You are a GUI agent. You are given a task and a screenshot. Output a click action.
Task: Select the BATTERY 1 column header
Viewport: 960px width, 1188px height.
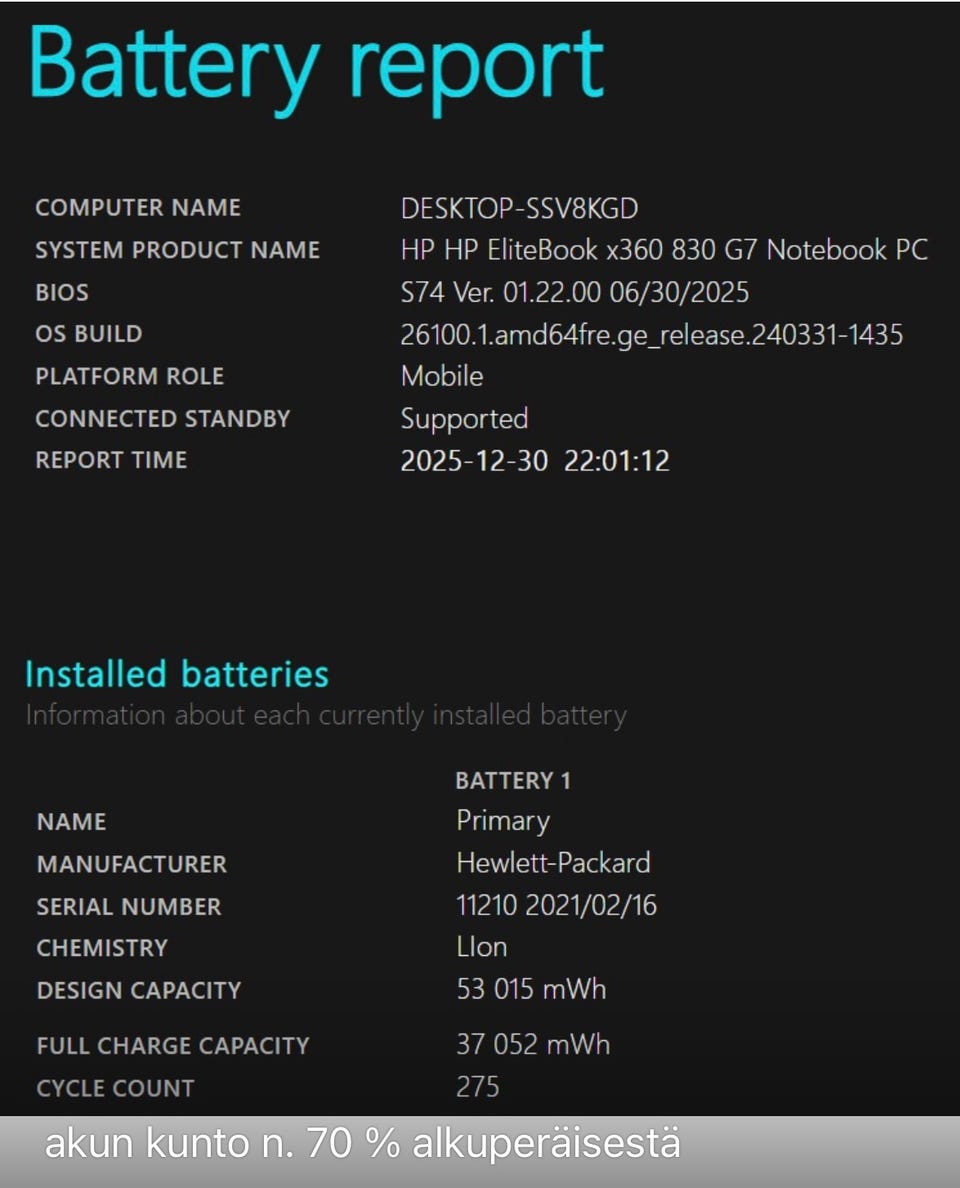point(512,780)
